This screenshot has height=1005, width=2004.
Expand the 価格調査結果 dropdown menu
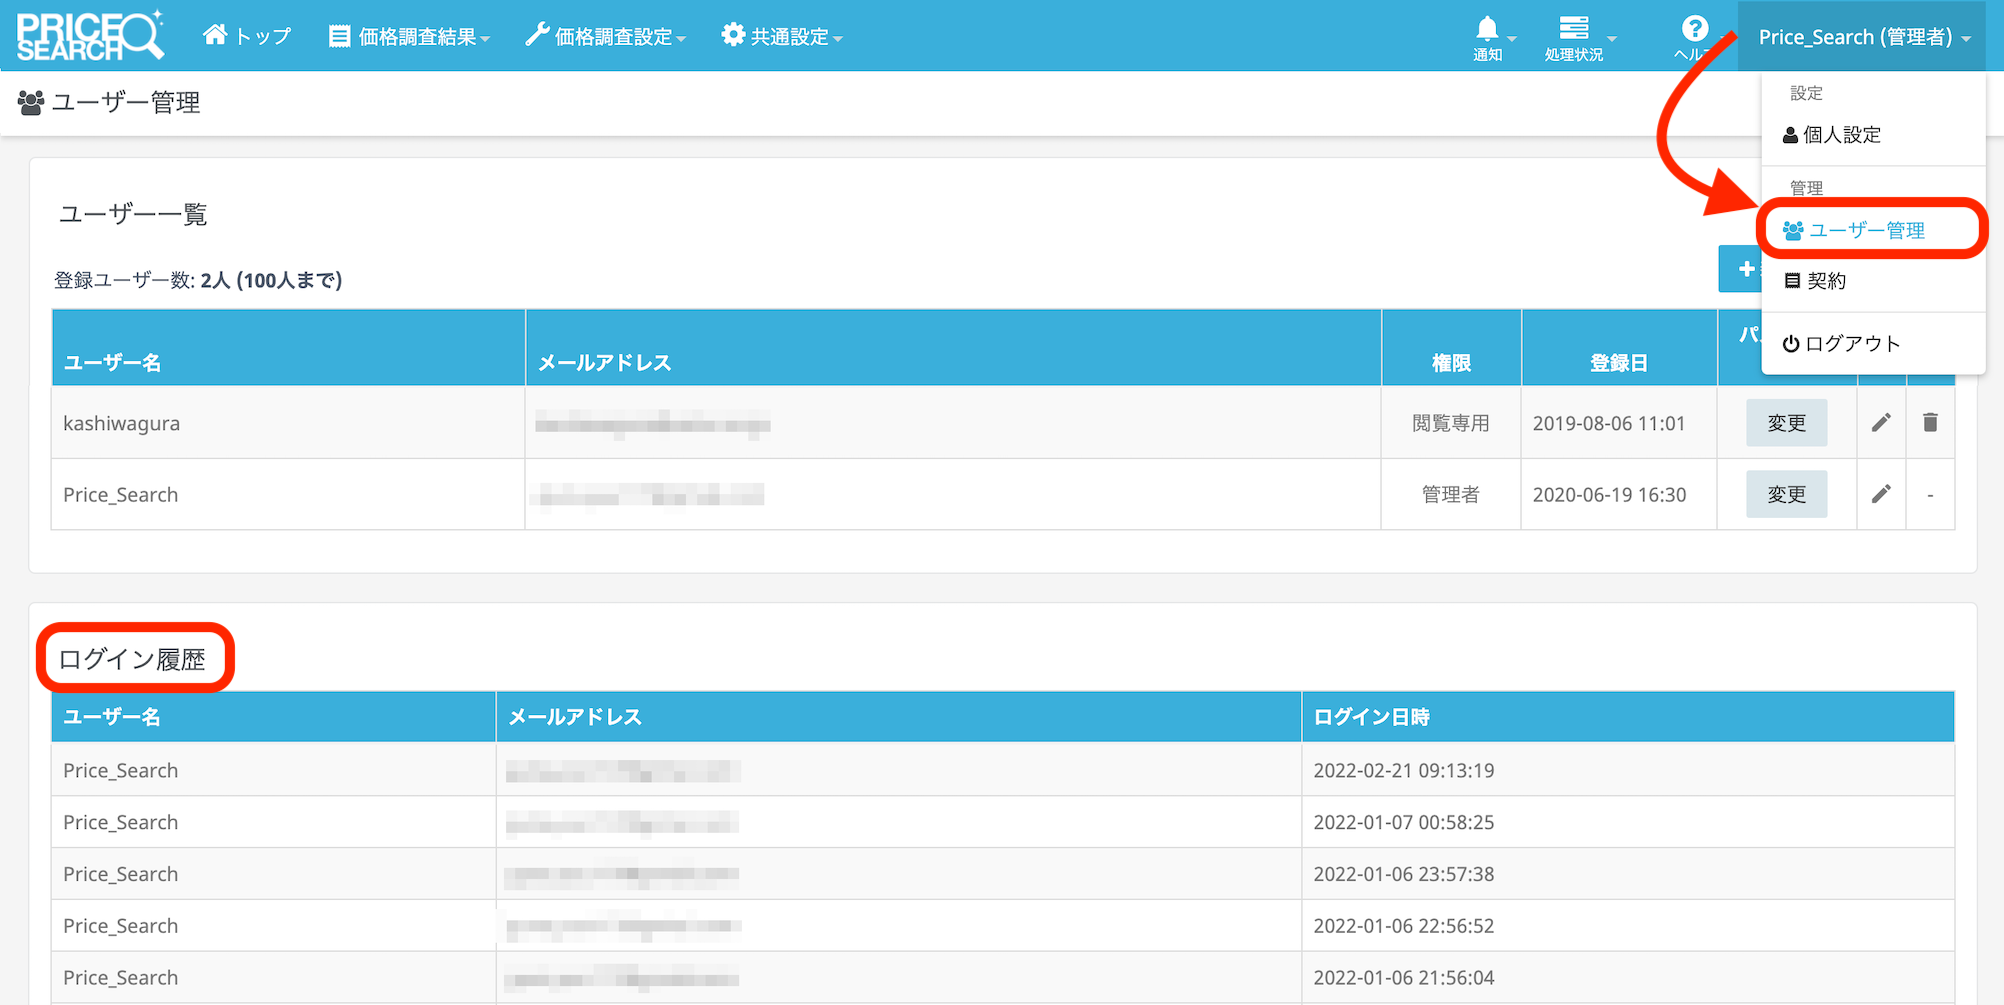click(409, 36)
